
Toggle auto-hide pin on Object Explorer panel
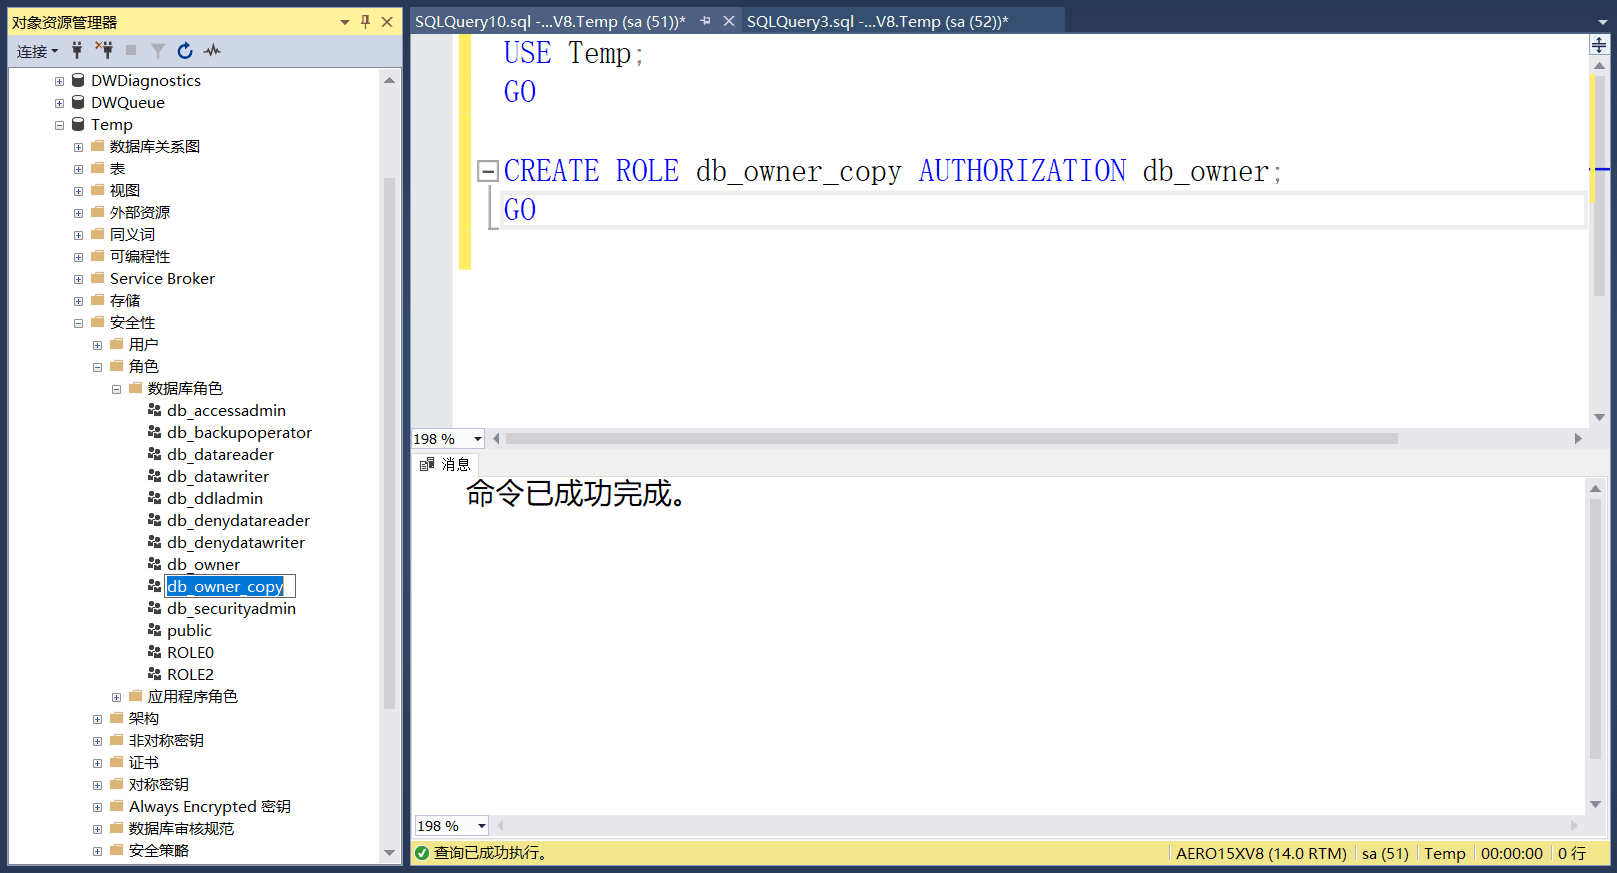point(366,21)
